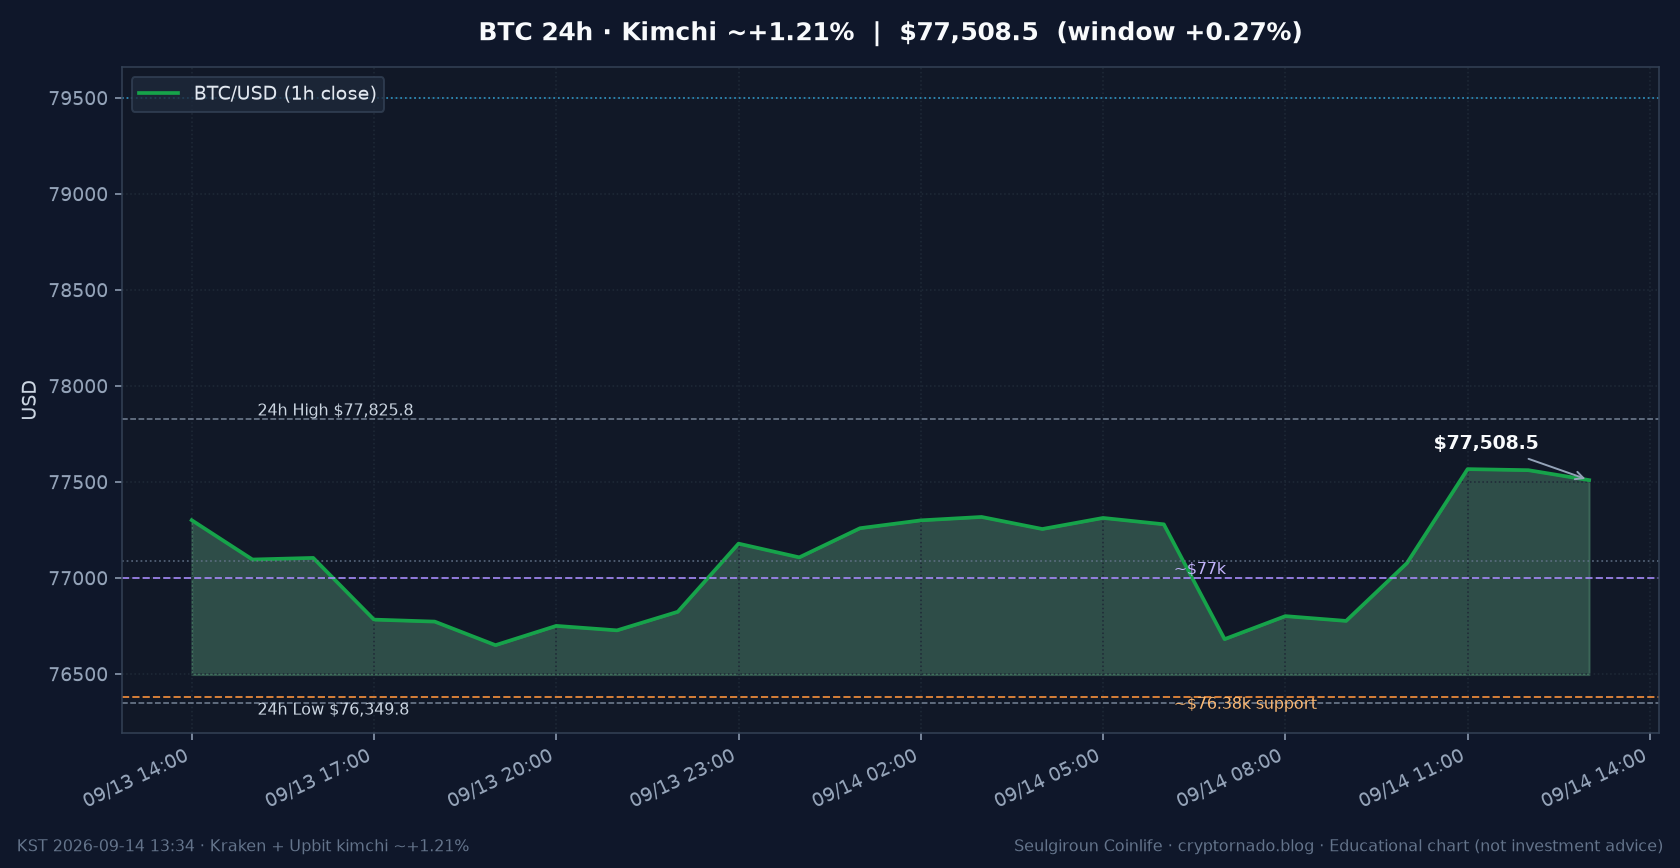1680x868 pixels.
Task: Click the '09/13 14:00' x-axis label
Action: tap(136, 778)
